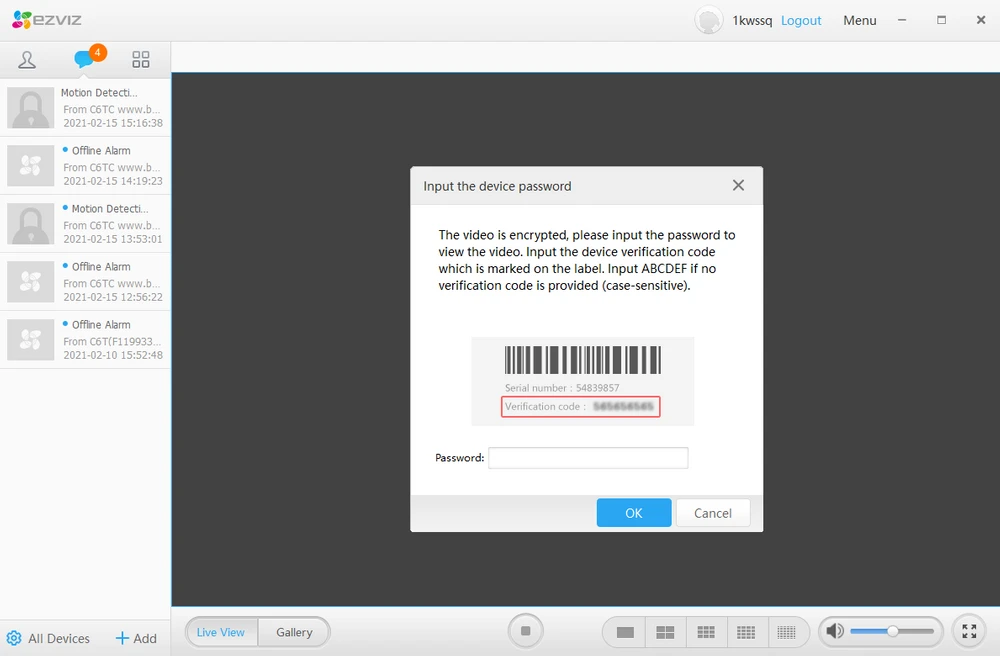The height and width of the screenshot is (656, 1000).
Task: Open the grid apps tab icon
Action: point(141,60)
